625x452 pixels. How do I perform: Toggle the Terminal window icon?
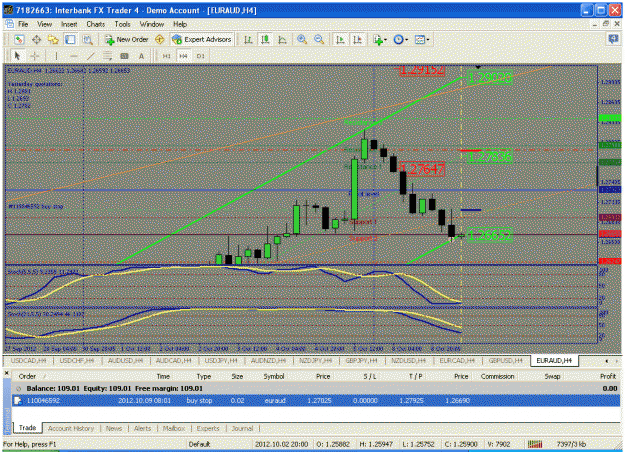coord(70,39)
